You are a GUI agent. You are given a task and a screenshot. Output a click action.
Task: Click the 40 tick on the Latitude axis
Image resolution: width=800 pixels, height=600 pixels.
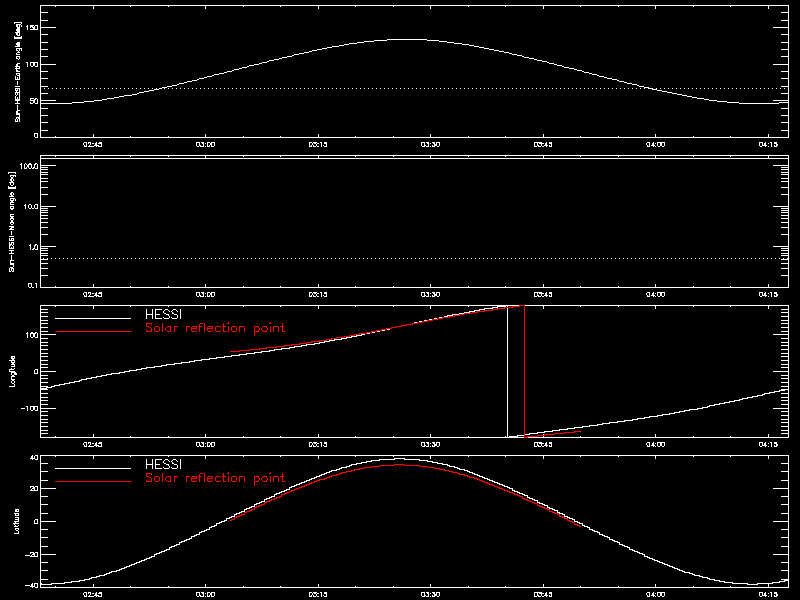point(34,458)
